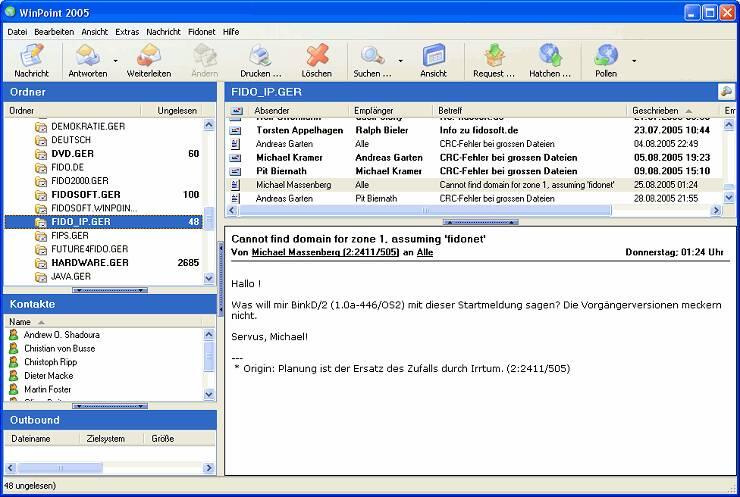Open the Antworten dropdown arrow

116,61
